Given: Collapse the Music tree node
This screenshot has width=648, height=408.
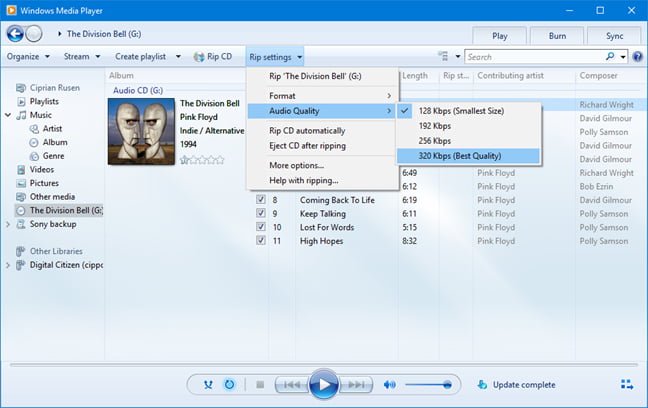Looking at the screenshot, I should point(8,115).
